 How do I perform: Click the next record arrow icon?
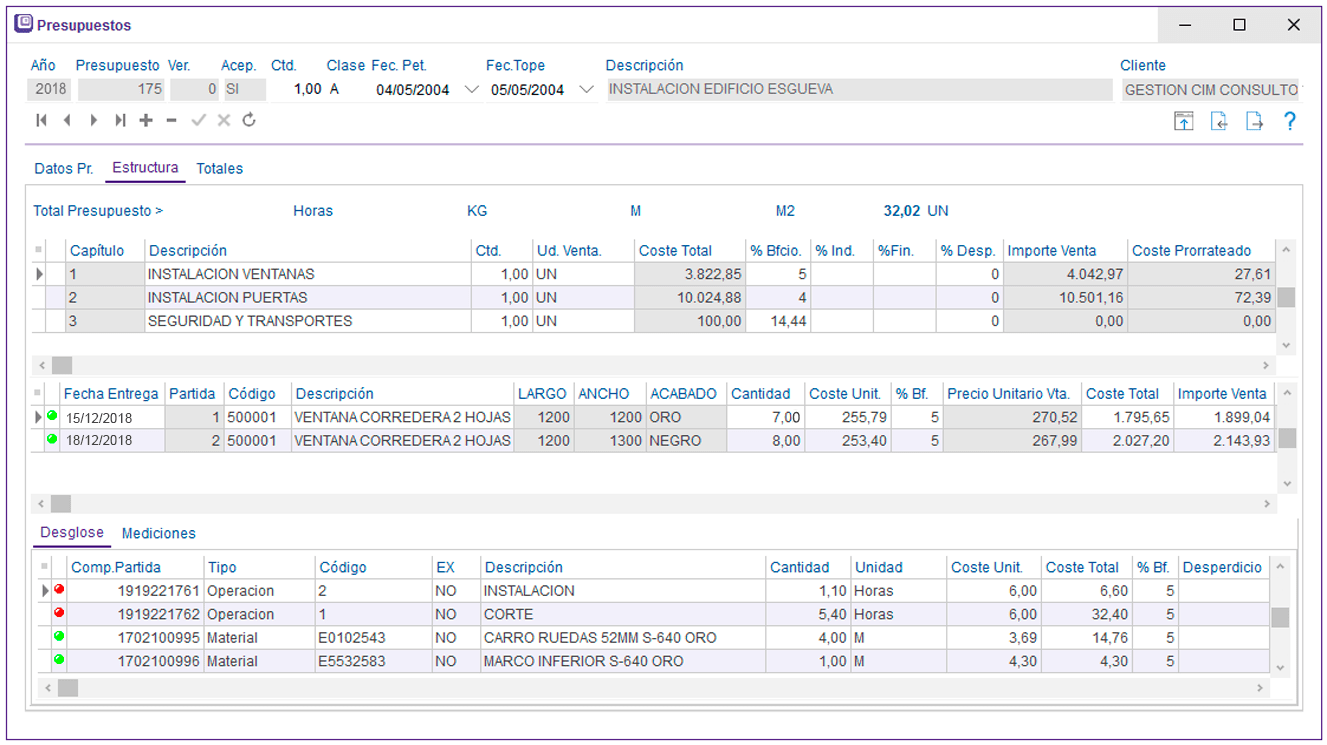(x=92, y=121)
